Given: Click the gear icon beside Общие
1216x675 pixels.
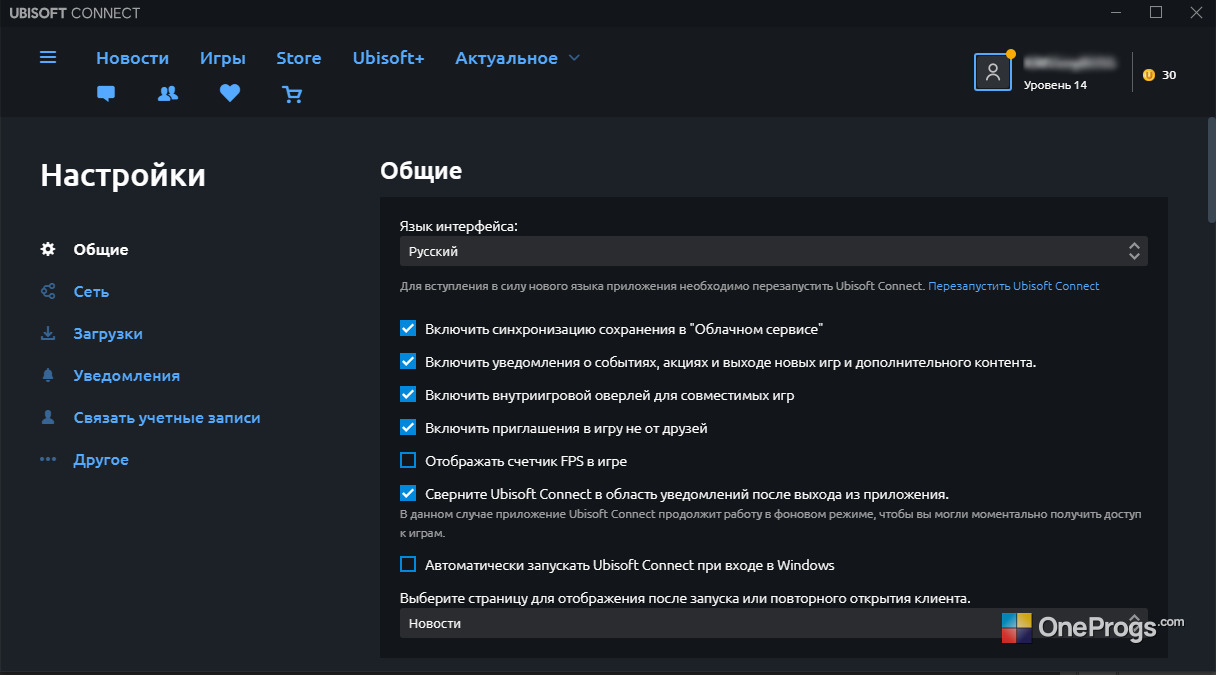Looking at the screenshot, I should pyautogui.click(x=47, y=249).
